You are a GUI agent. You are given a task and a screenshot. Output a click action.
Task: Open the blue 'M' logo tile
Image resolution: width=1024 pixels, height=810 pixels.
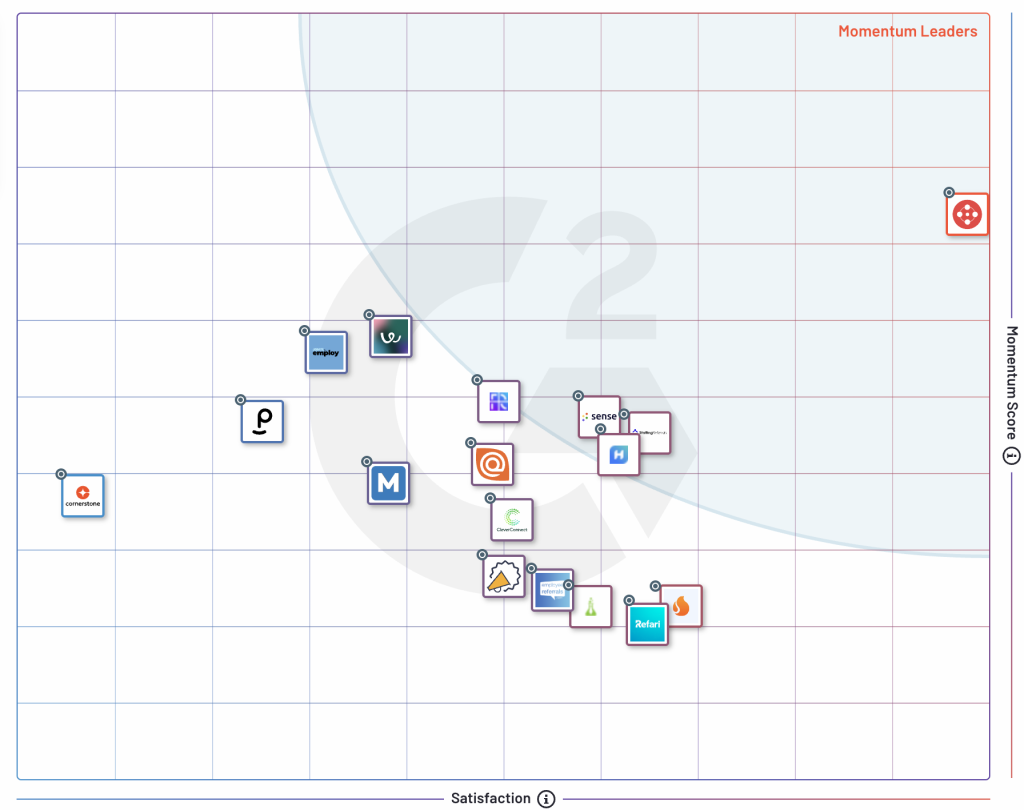[389, 483]
